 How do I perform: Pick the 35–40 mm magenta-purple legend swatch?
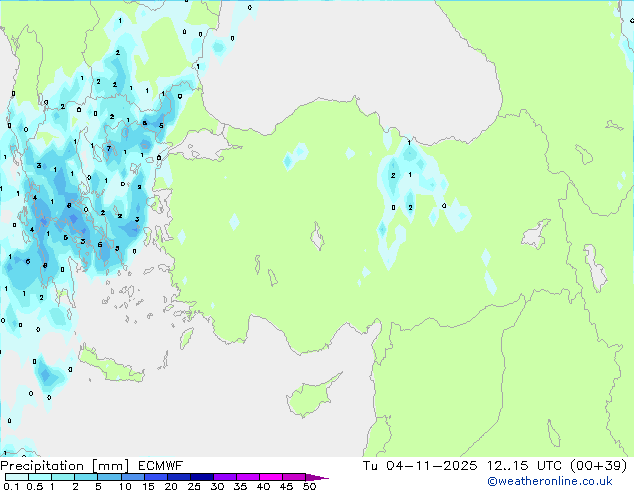(x=248, y=477)
